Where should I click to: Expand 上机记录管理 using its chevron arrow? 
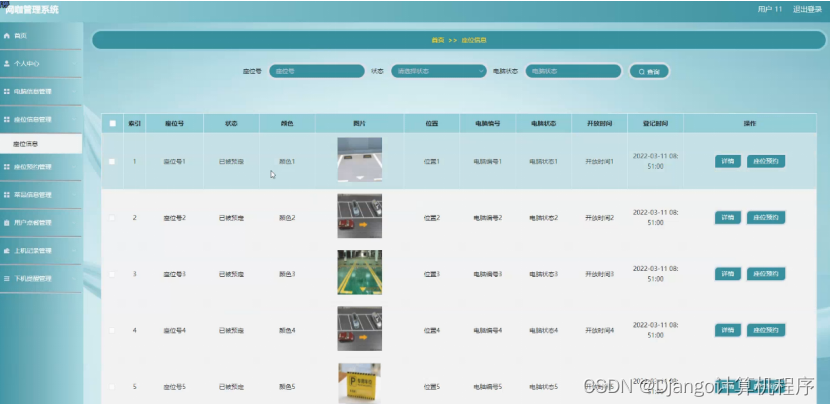point(74,251)
